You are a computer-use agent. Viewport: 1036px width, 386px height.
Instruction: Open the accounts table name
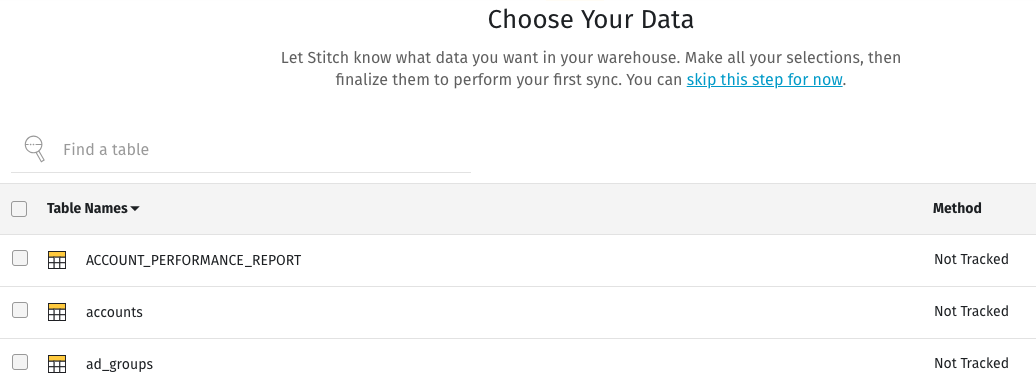coord(114,312)
